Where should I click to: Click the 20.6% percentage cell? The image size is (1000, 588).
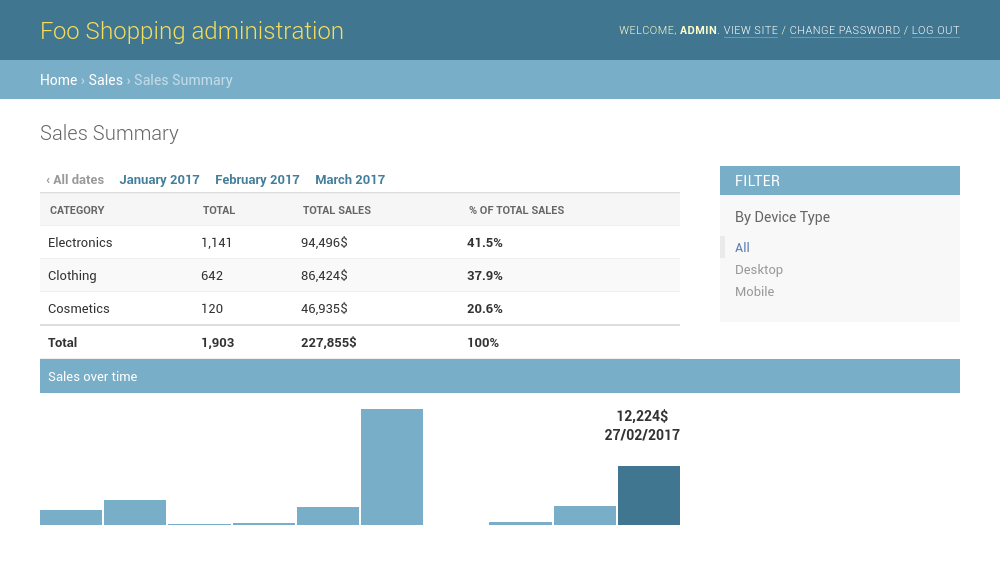[485, 309]
